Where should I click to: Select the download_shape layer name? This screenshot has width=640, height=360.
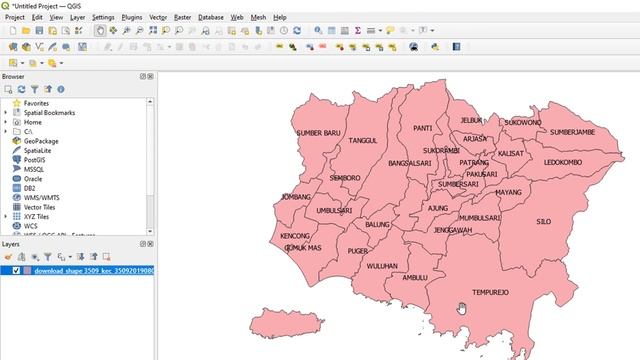[x=94, y=271]
